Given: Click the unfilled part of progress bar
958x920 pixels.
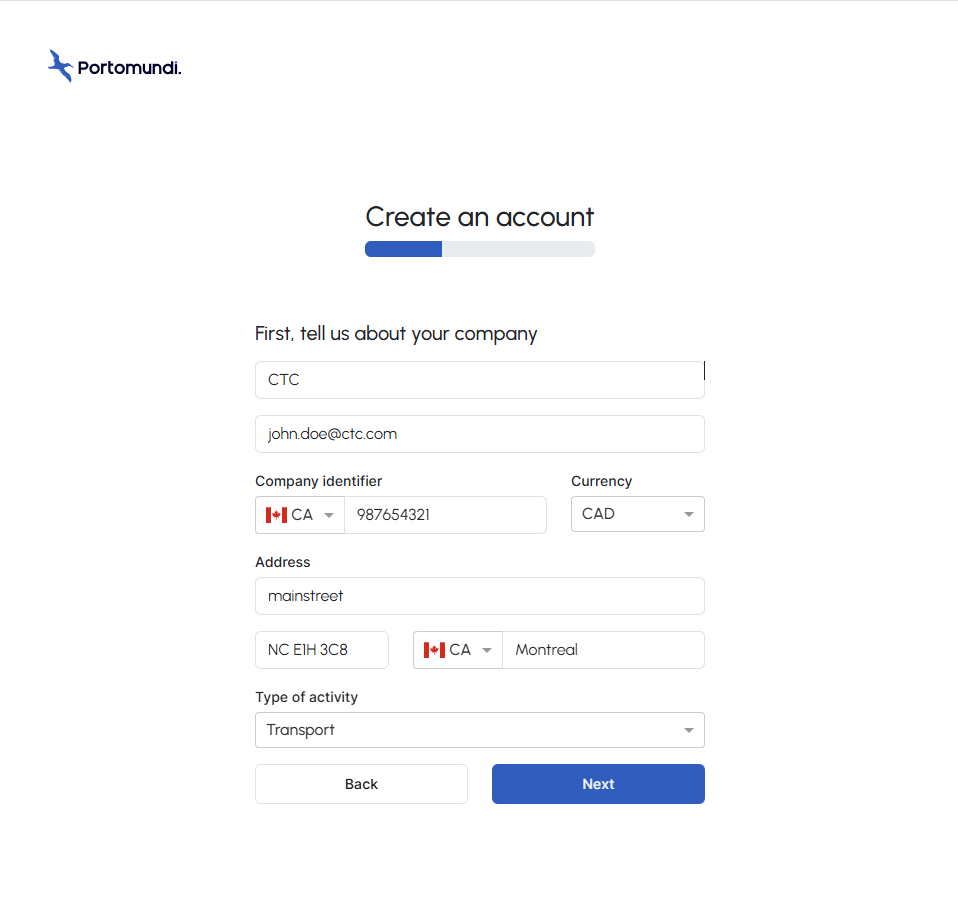Looking at the screenshot, I should pos(518,249).
